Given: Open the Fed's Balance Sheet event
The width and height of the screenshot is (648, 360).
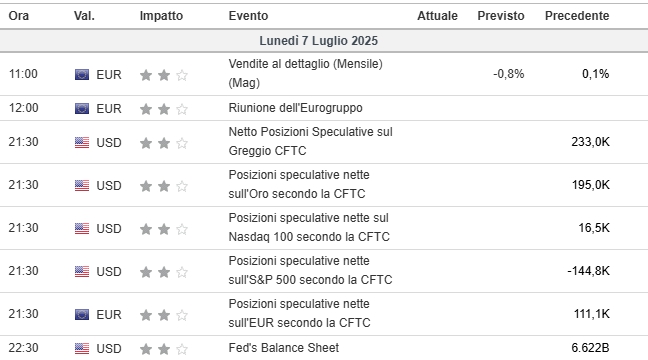Looking at the screenshot, I should click(x=284, y=348).
